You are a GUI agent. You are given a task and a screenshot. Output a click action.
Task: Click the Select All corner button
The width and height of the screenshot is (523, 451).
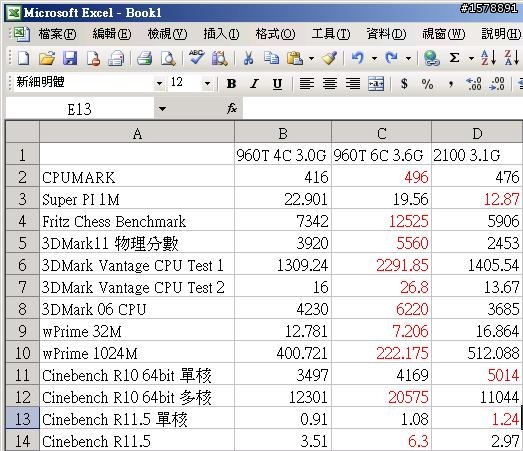tap(22, 132)
